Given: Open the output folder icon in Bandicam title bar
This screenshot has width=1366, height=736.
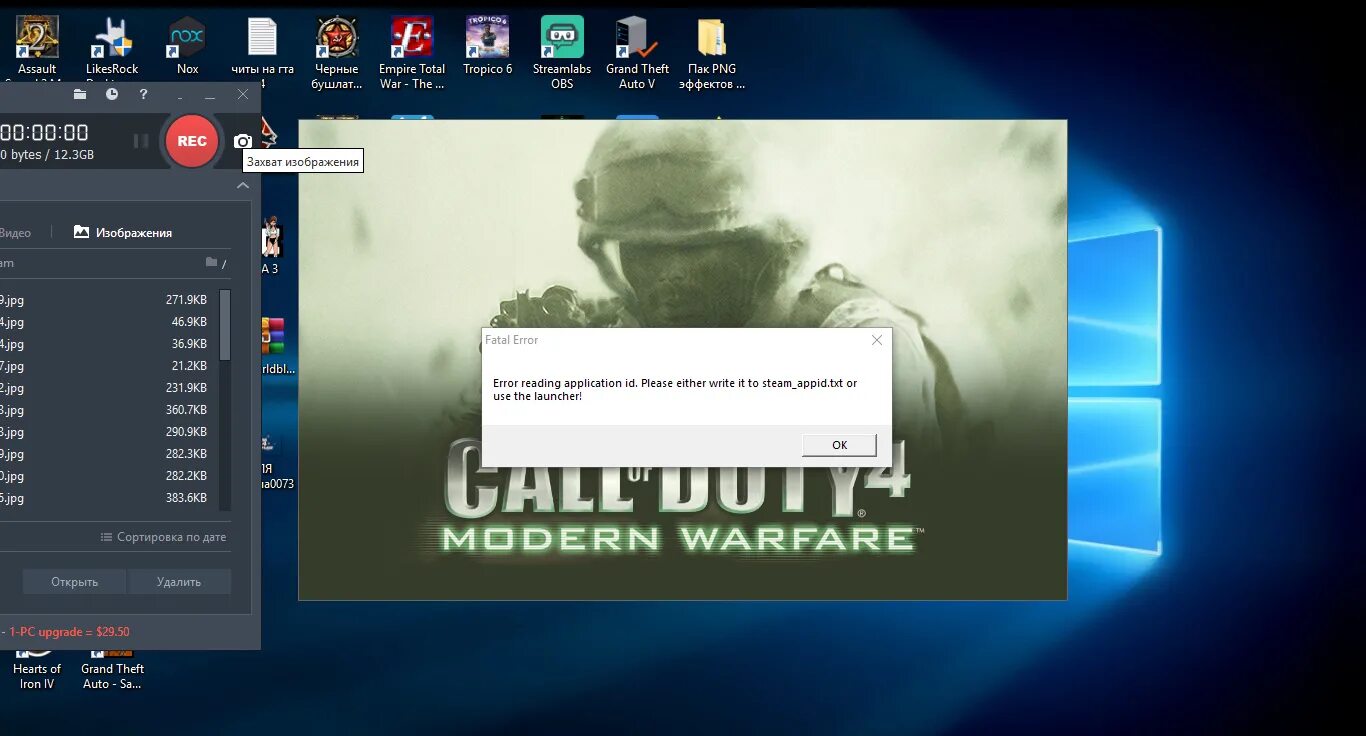Looking at the screenshot, I should point(80,94).
